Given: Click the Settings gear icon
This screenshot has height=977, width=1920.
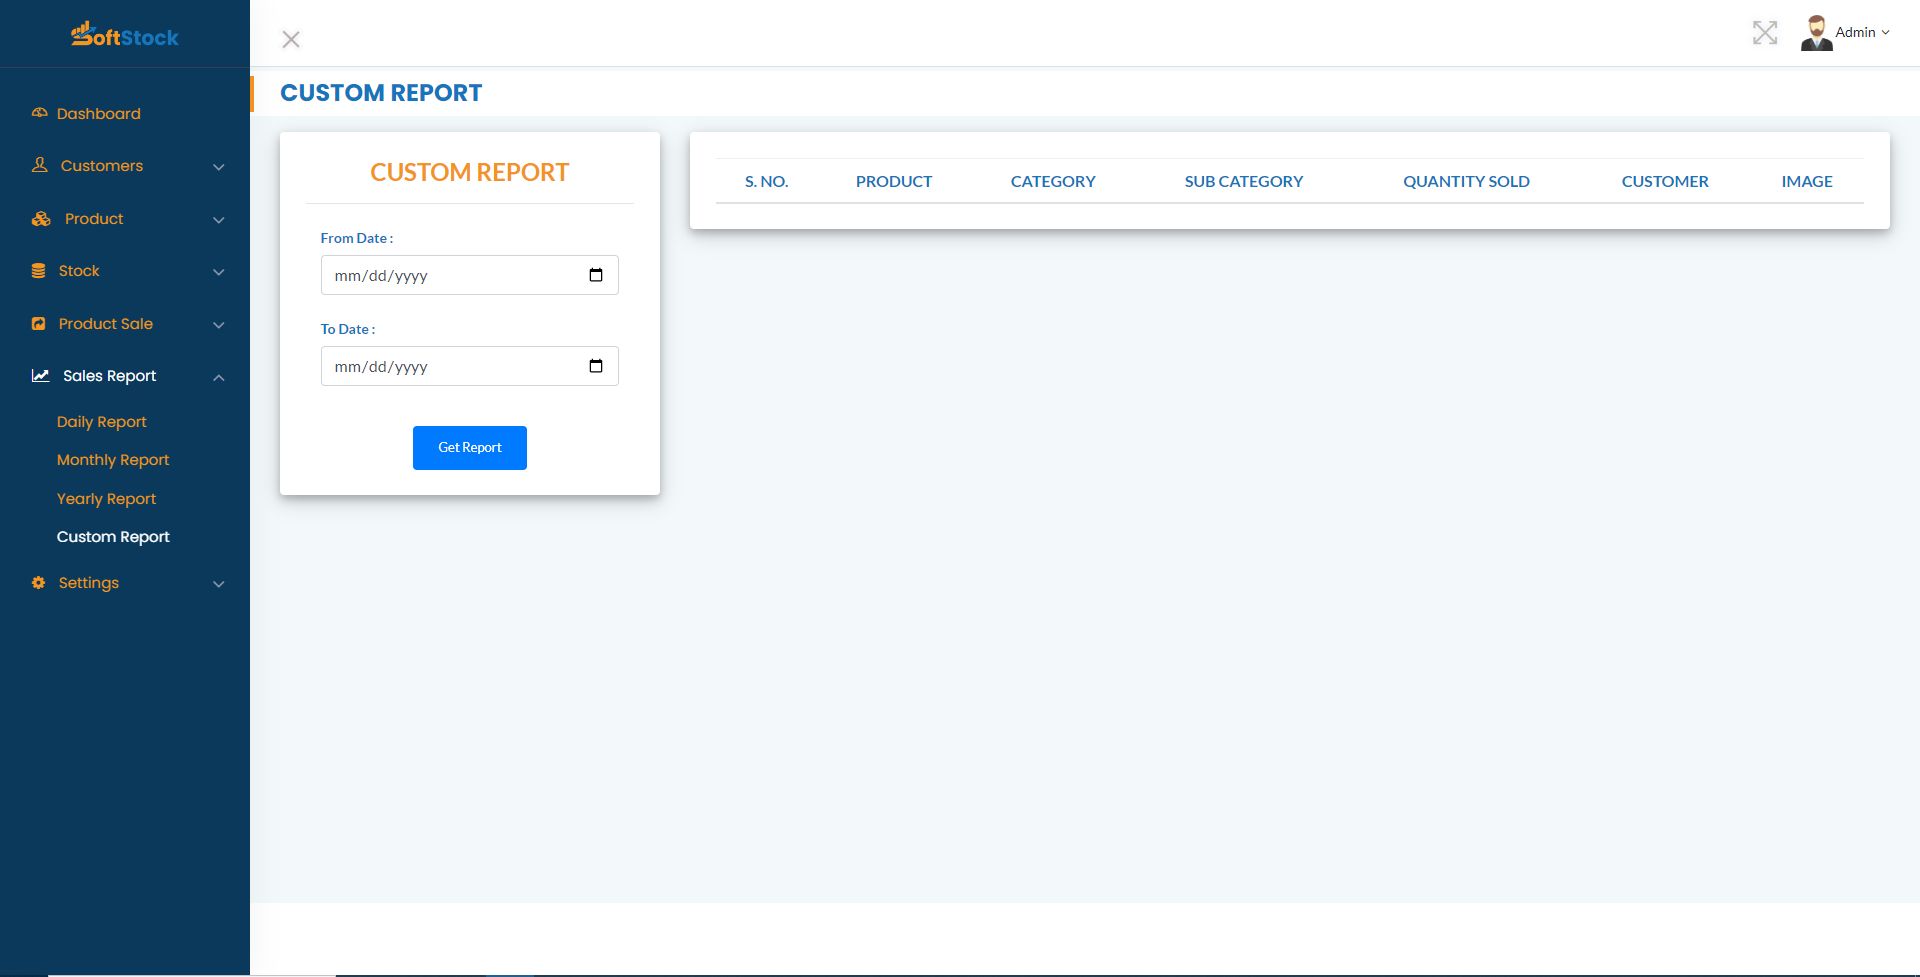Looking at the screenshot, I should 39,583.
